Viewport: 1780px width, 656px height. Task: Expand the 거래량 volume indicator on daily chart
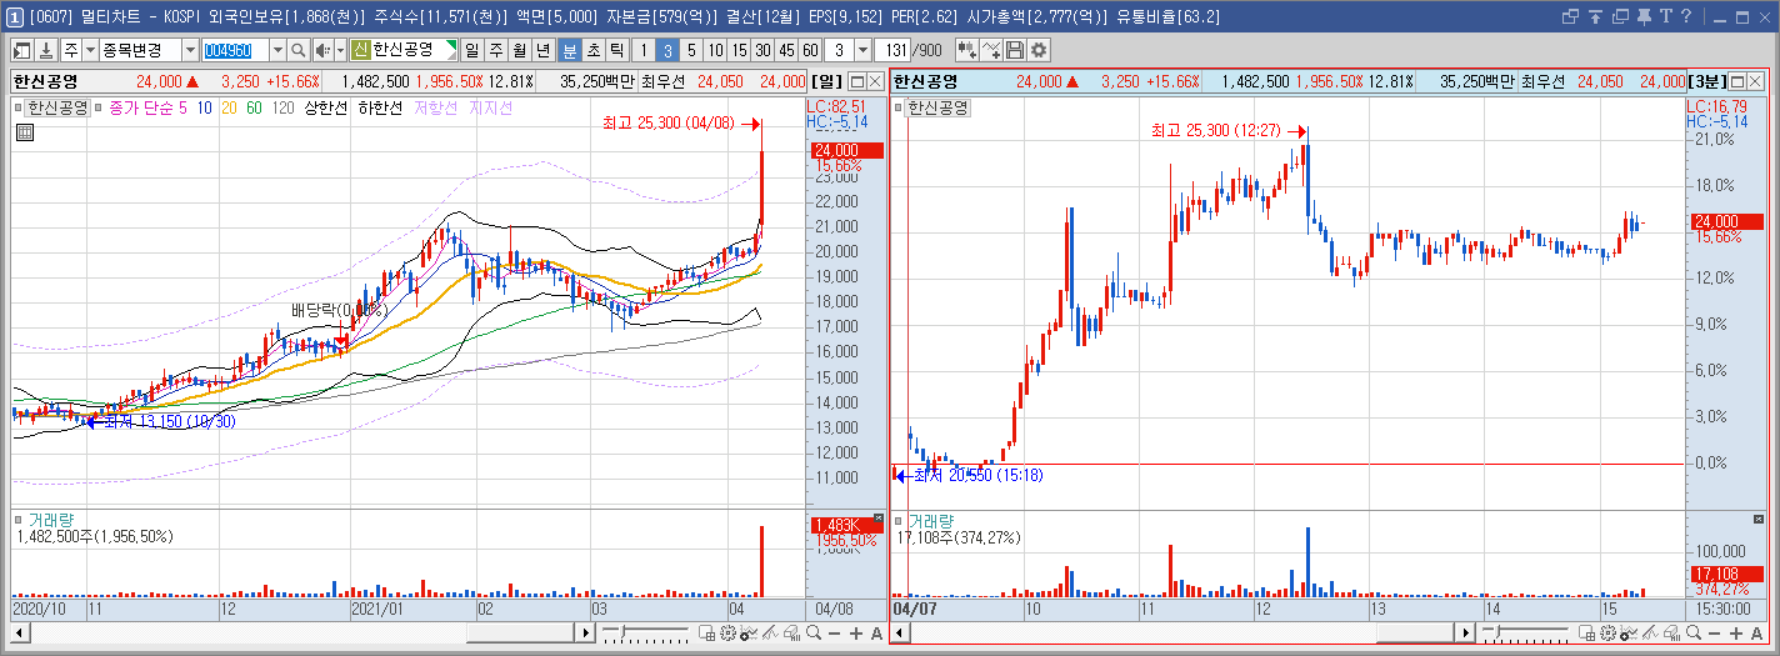18,520
